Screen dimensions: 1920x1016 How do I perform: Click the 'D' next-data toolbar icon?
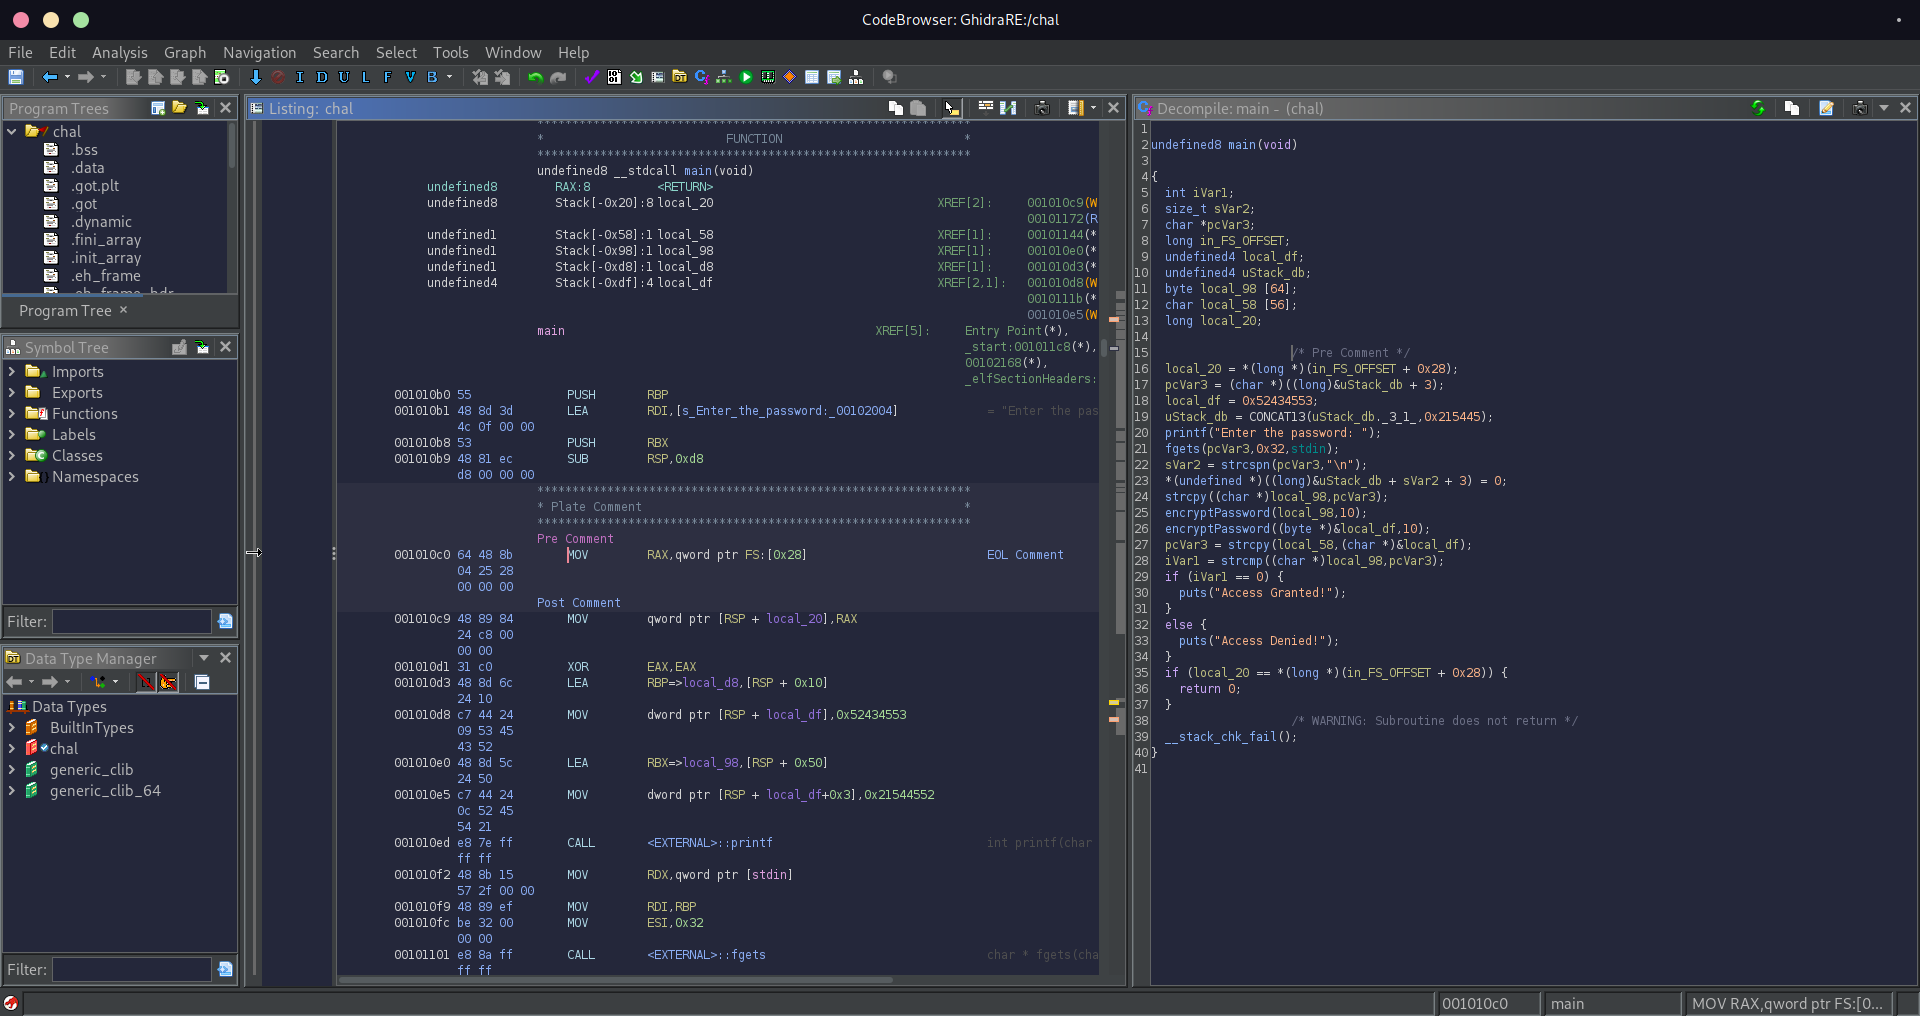click(322, 77)
